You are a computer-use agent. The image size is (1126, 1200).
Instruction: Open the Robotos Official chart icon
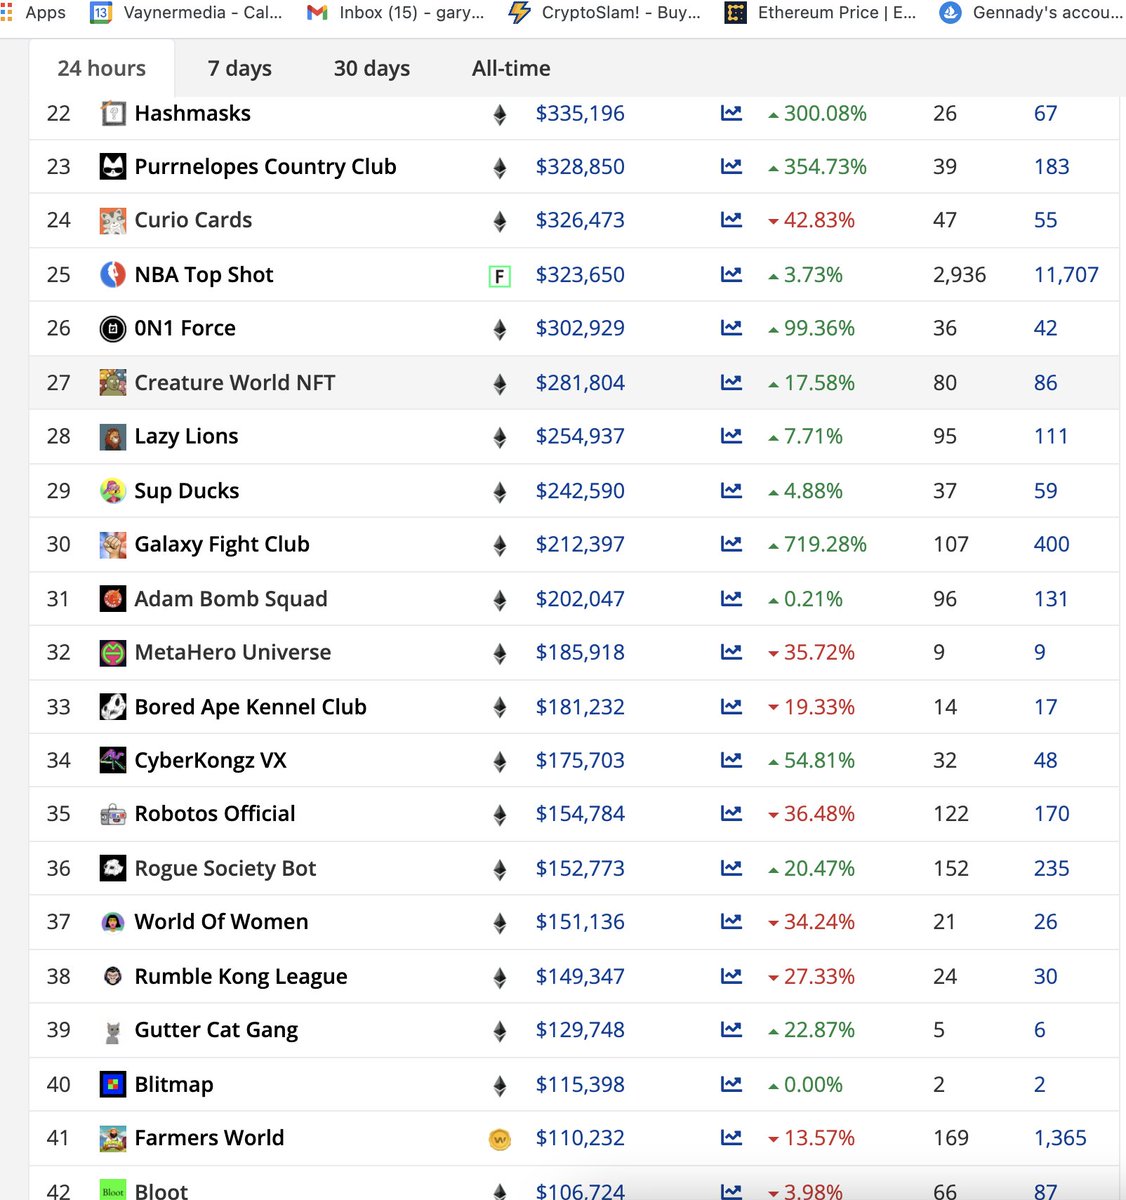click(x=732, y=814)
